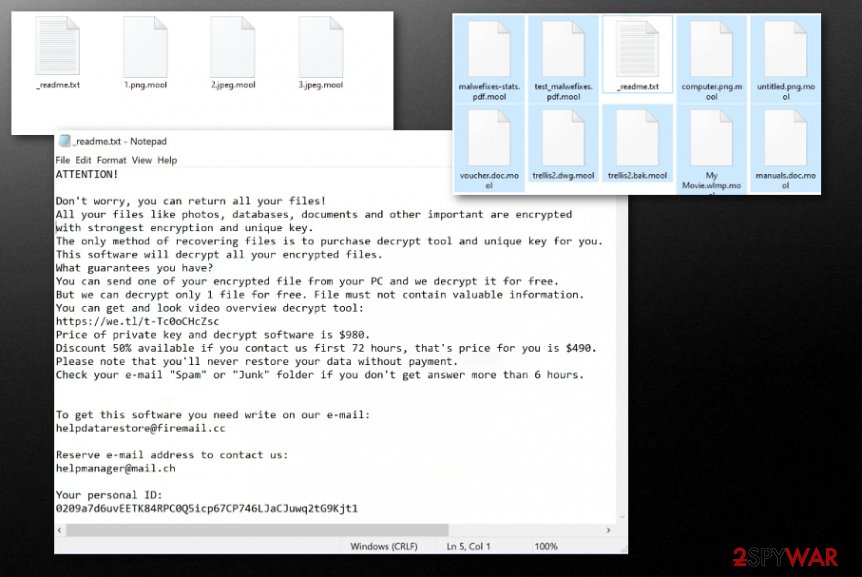Select the 2.jpeg.mool file icon
862x577 pixels.
[x=233, y=53]
